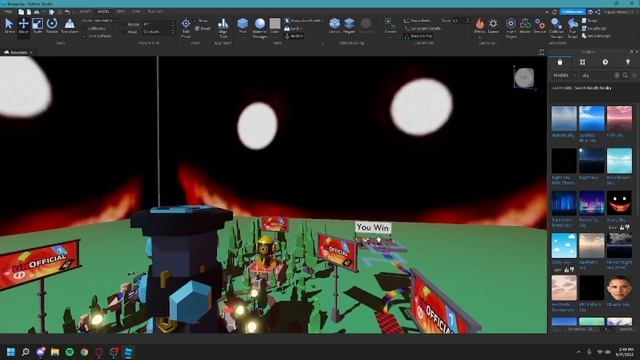
Task: Open the Models category dropdown in Toolbox
Action: (564, 75)
